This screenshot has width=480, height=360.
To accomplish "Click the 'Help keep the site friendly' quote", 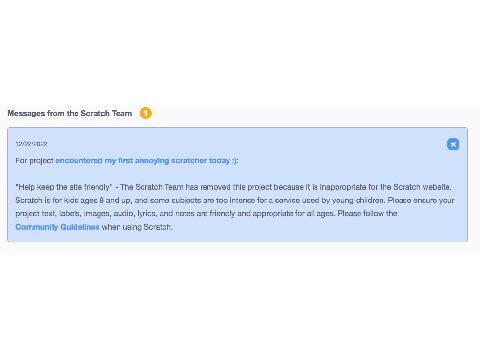I will pyautogui.click(x=64, y=187).
